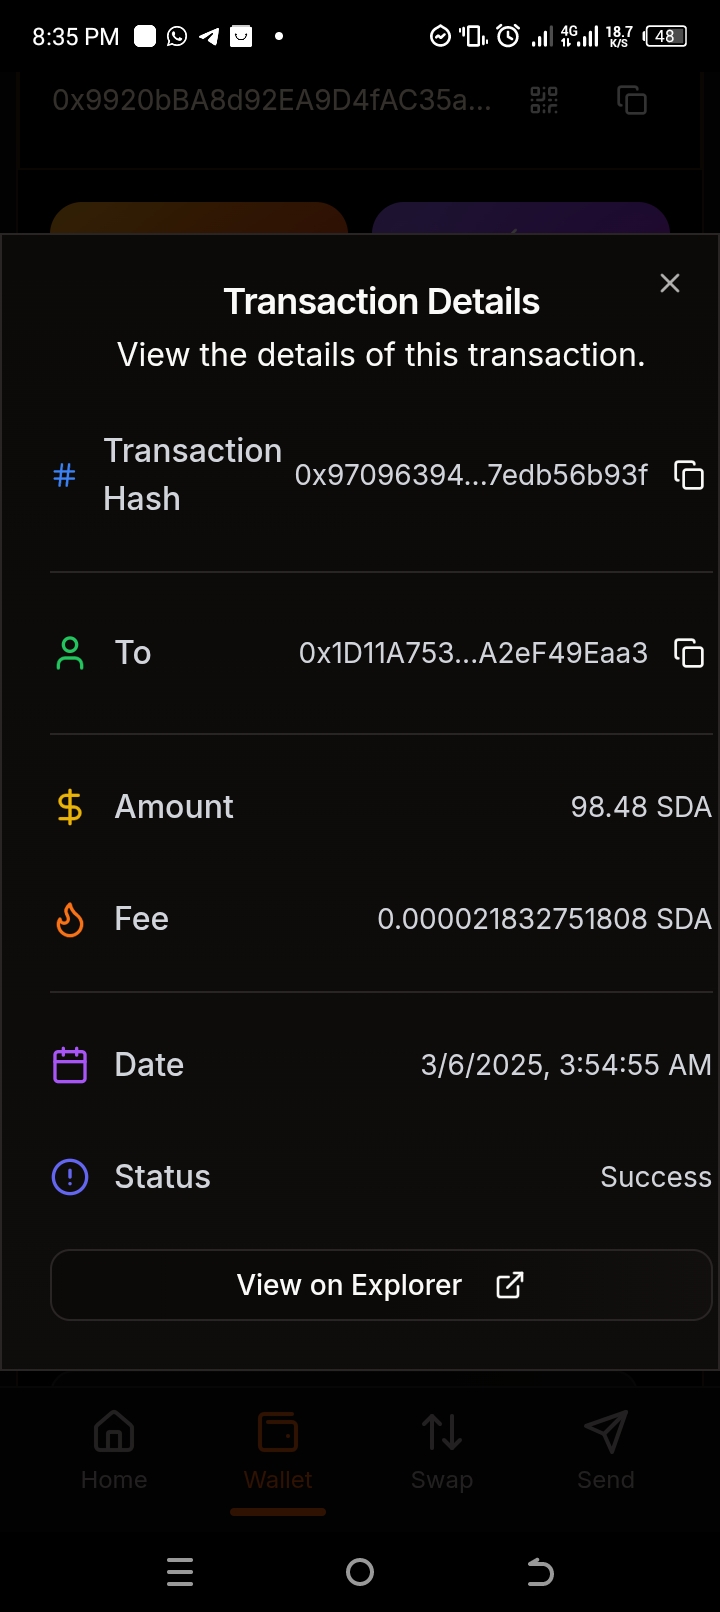Image resolution: width=720 pixels, height=1612 pixels.
Task: Tap the blue hash symbol icon
Action: [x=64, y=475]
